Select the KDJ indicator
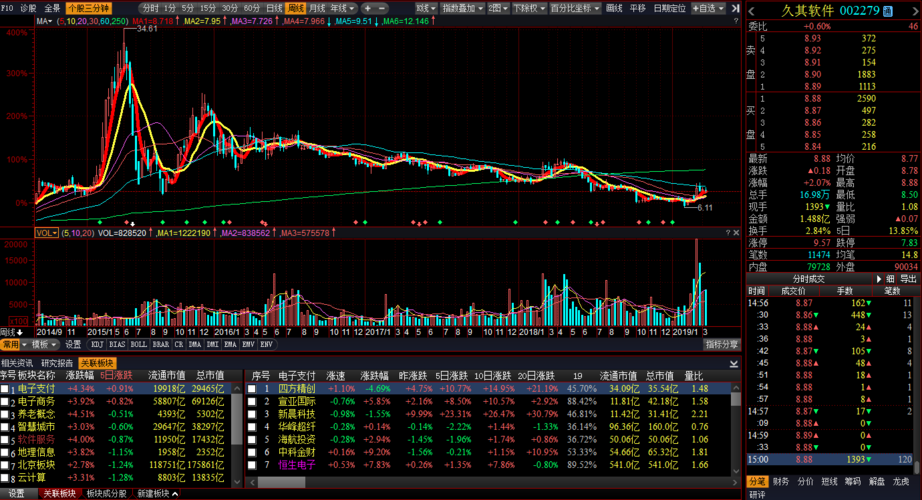 coord(97,345)
